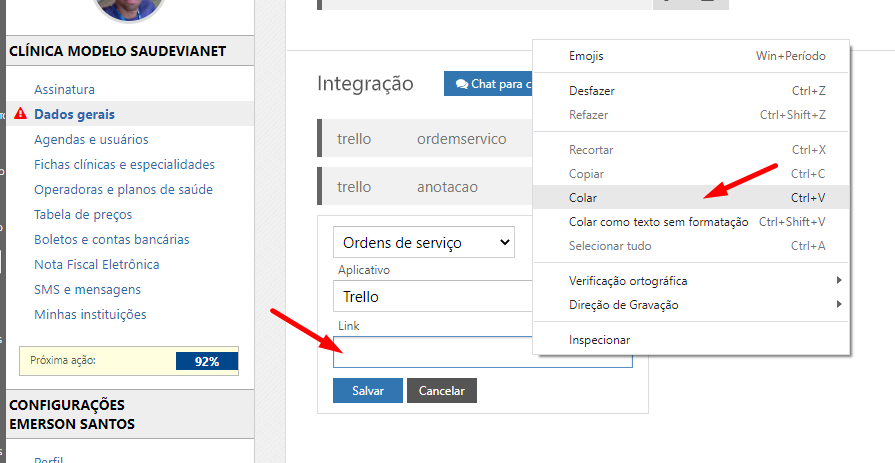Choose Emojis from the context menu
This screenshot has width=895, height=463.
click(x=691, y=56)
